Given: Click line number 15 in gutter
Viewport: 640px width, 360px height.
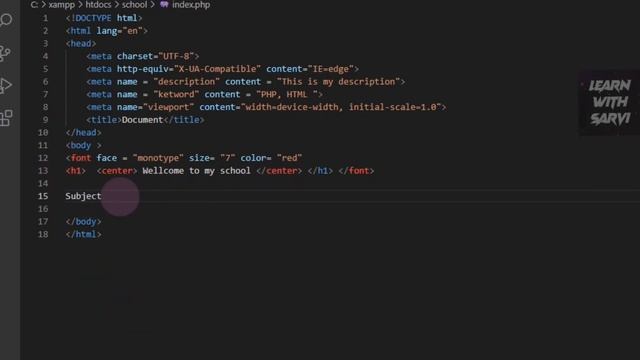Looking at the screenshot, I should 43,196.
